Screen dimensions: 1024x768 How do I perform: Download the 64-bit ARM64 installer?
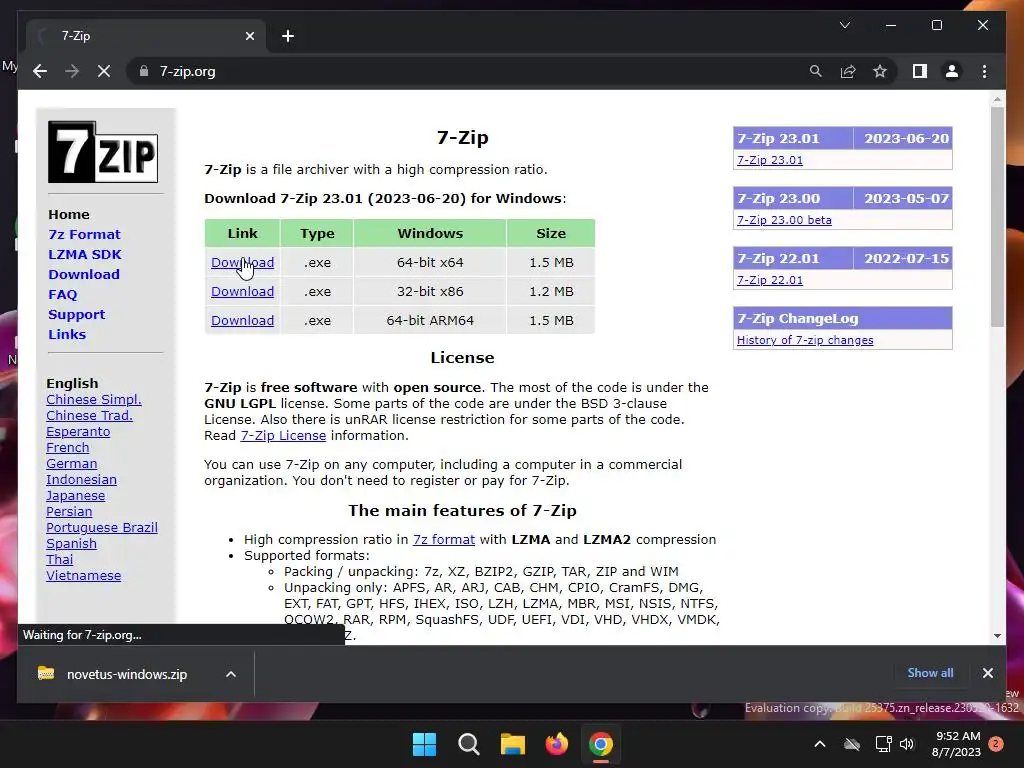point(242,321)
